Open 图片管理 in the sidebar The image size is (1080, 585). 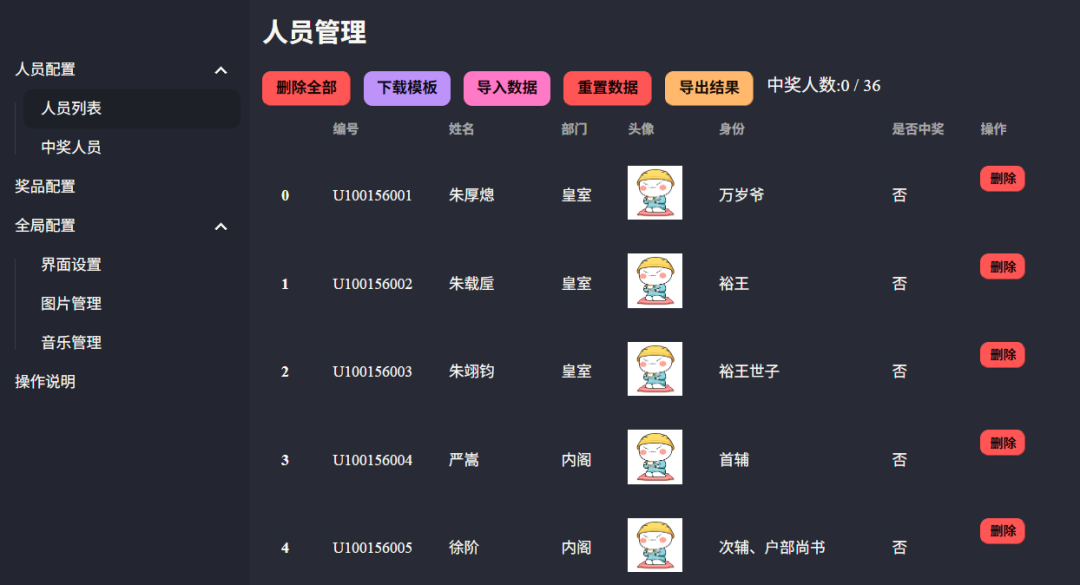tap(71, 304)
